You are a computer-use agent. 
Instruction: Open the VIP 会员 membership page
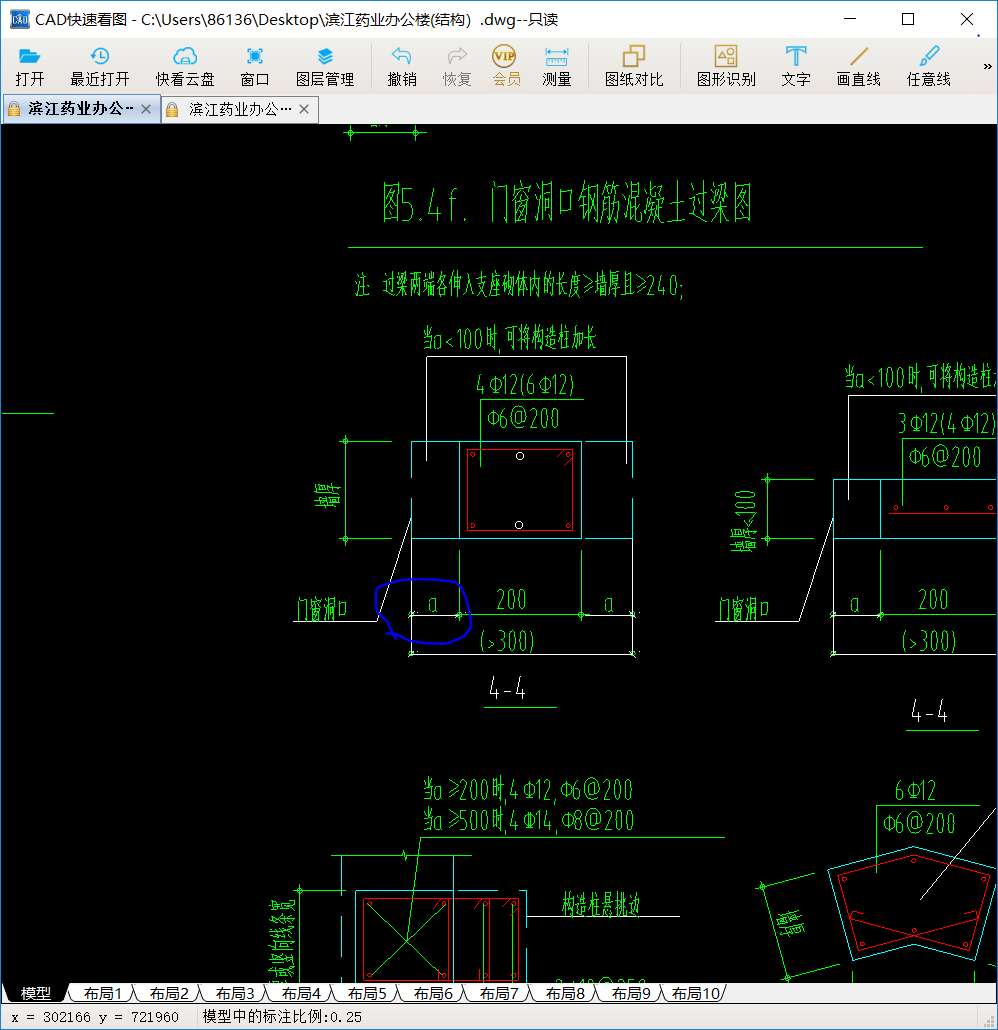coord(506,67)
